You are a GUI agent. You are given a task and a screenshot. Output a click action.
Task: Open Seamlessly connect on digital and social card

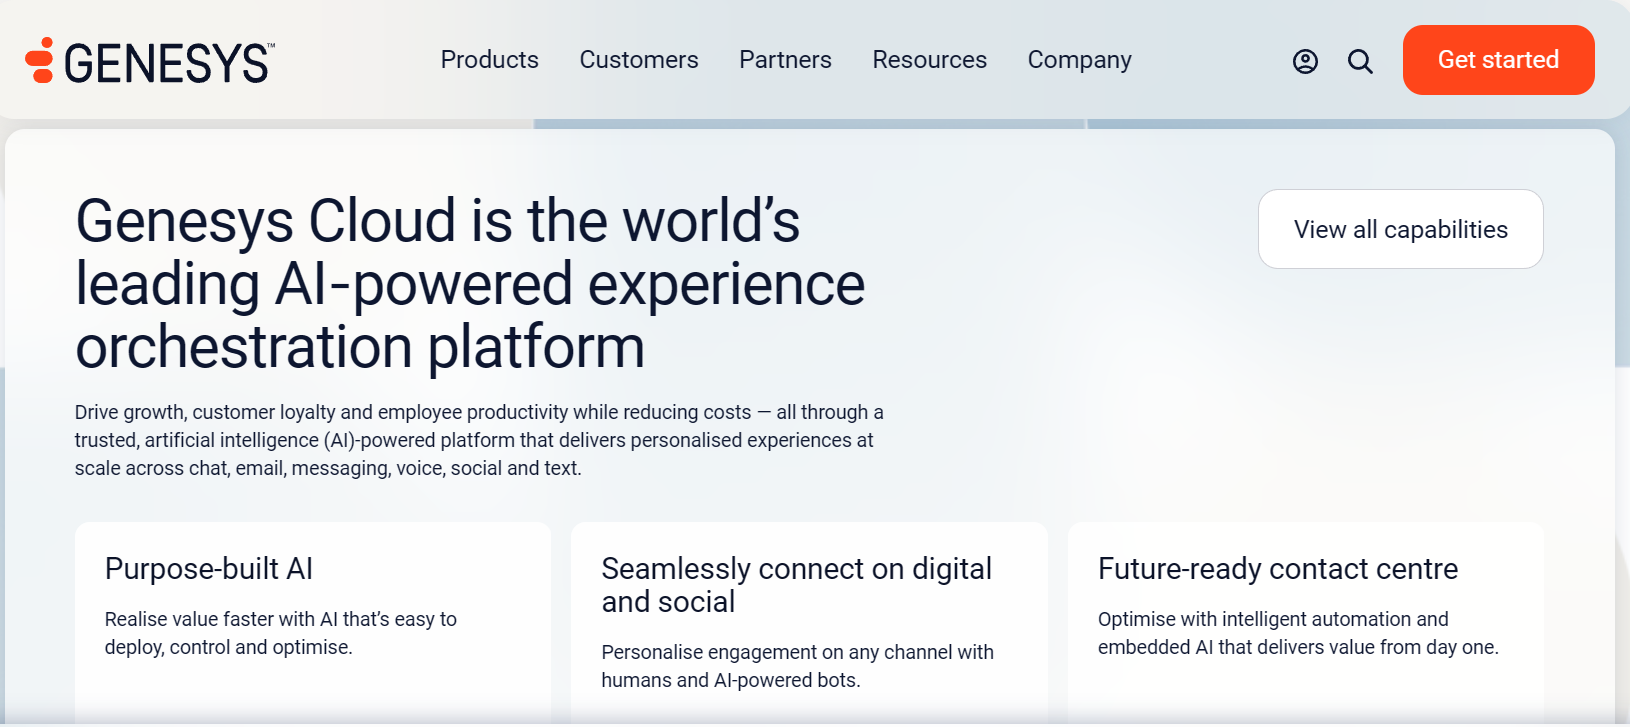click(809, 623)
